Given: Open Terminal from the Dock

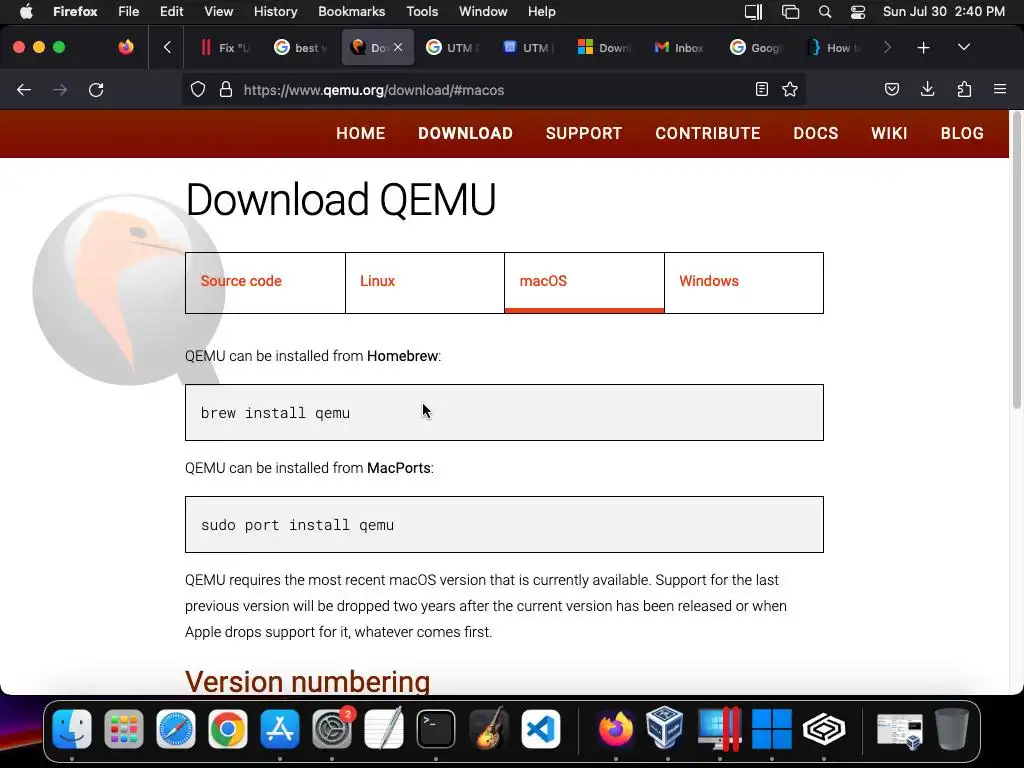Looking at the screenshot, I should (436, 729).
